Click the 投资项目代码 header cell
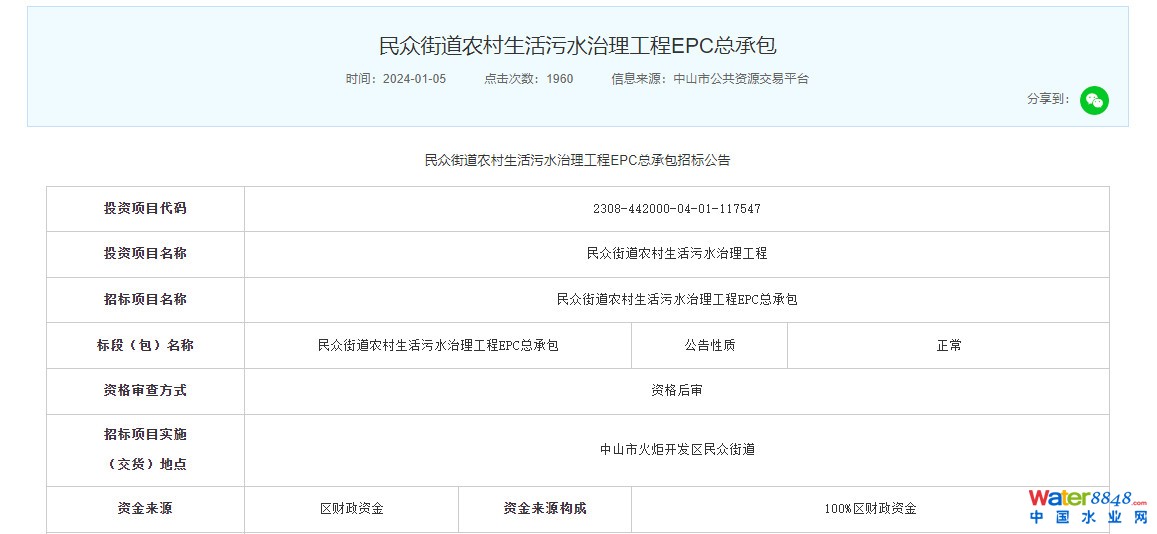Image resolution: width=1157 pixels, height=534 pixels. tap(145, 209)
